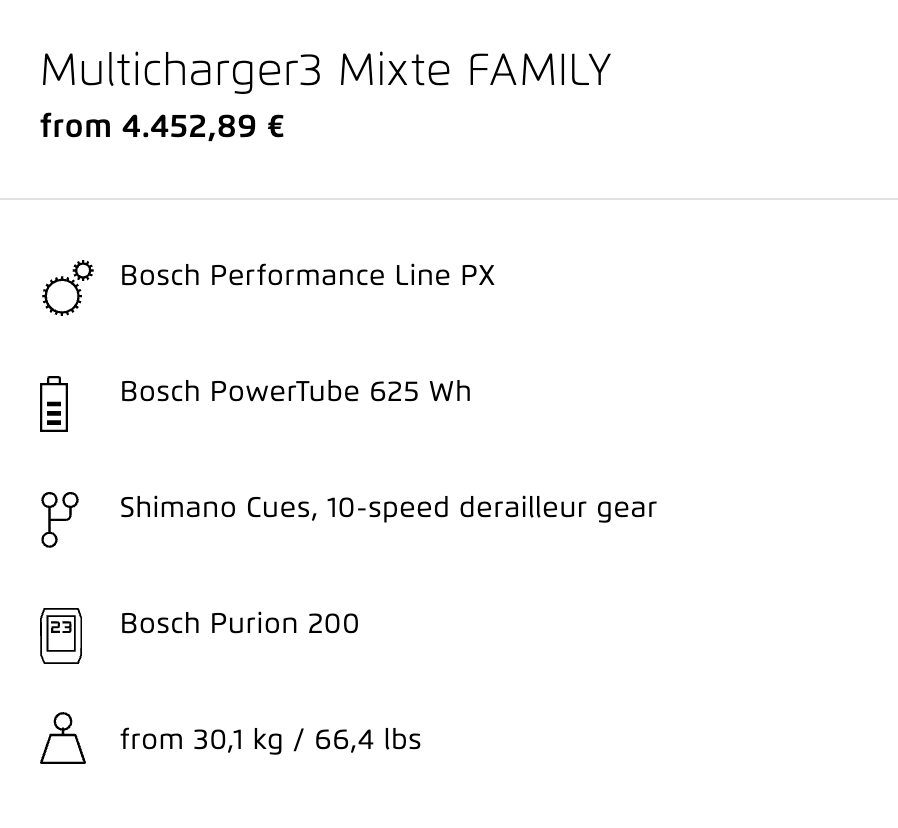Image resolution: width=898 pixels, height=828 pixels.
Task: Click the price from 4.452,89 €
Action: click(162, 126)
